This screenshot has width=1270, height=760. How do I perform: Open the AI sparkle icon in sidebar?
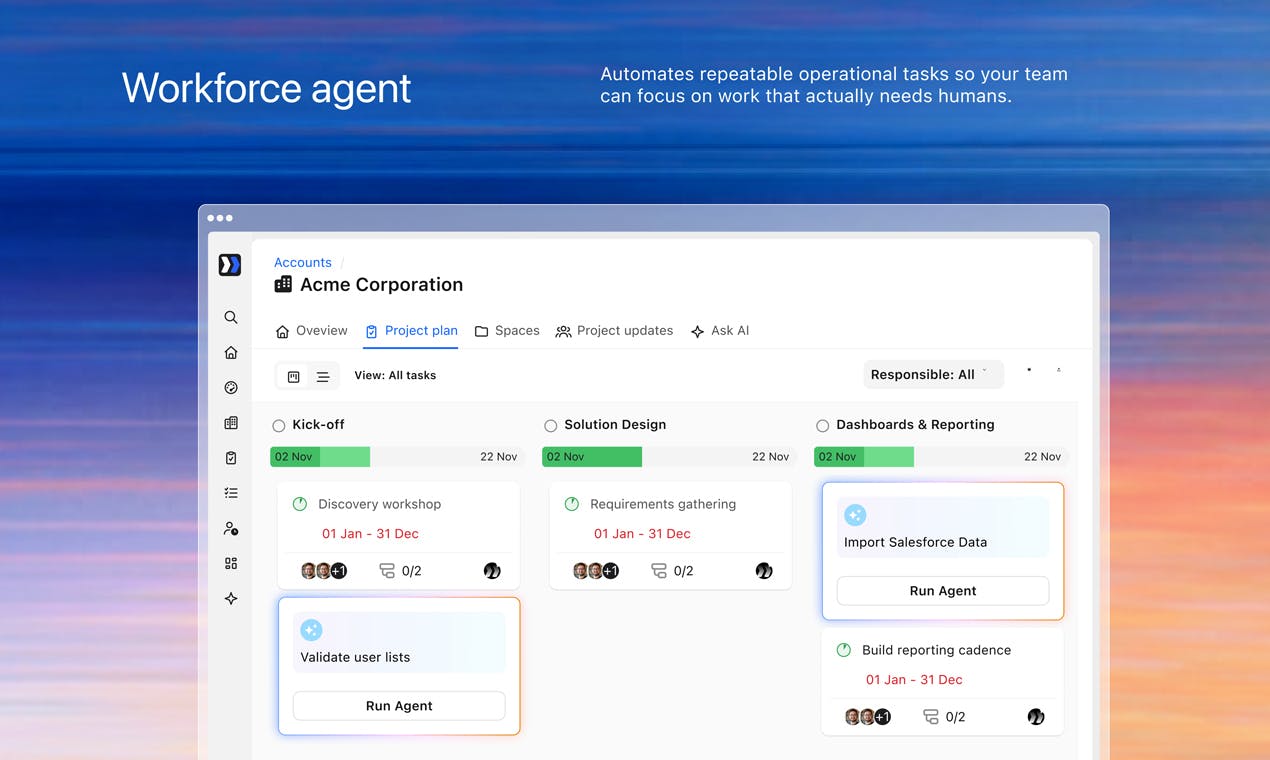231,598
